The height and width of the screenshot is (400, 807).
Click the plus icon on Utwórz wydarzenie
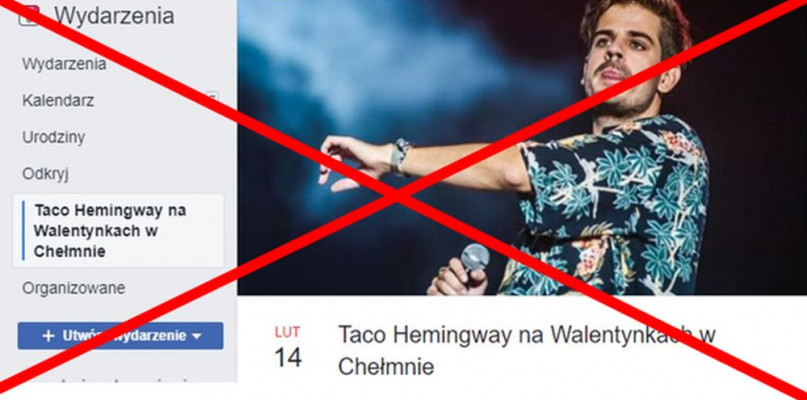[x=48, y=336]
